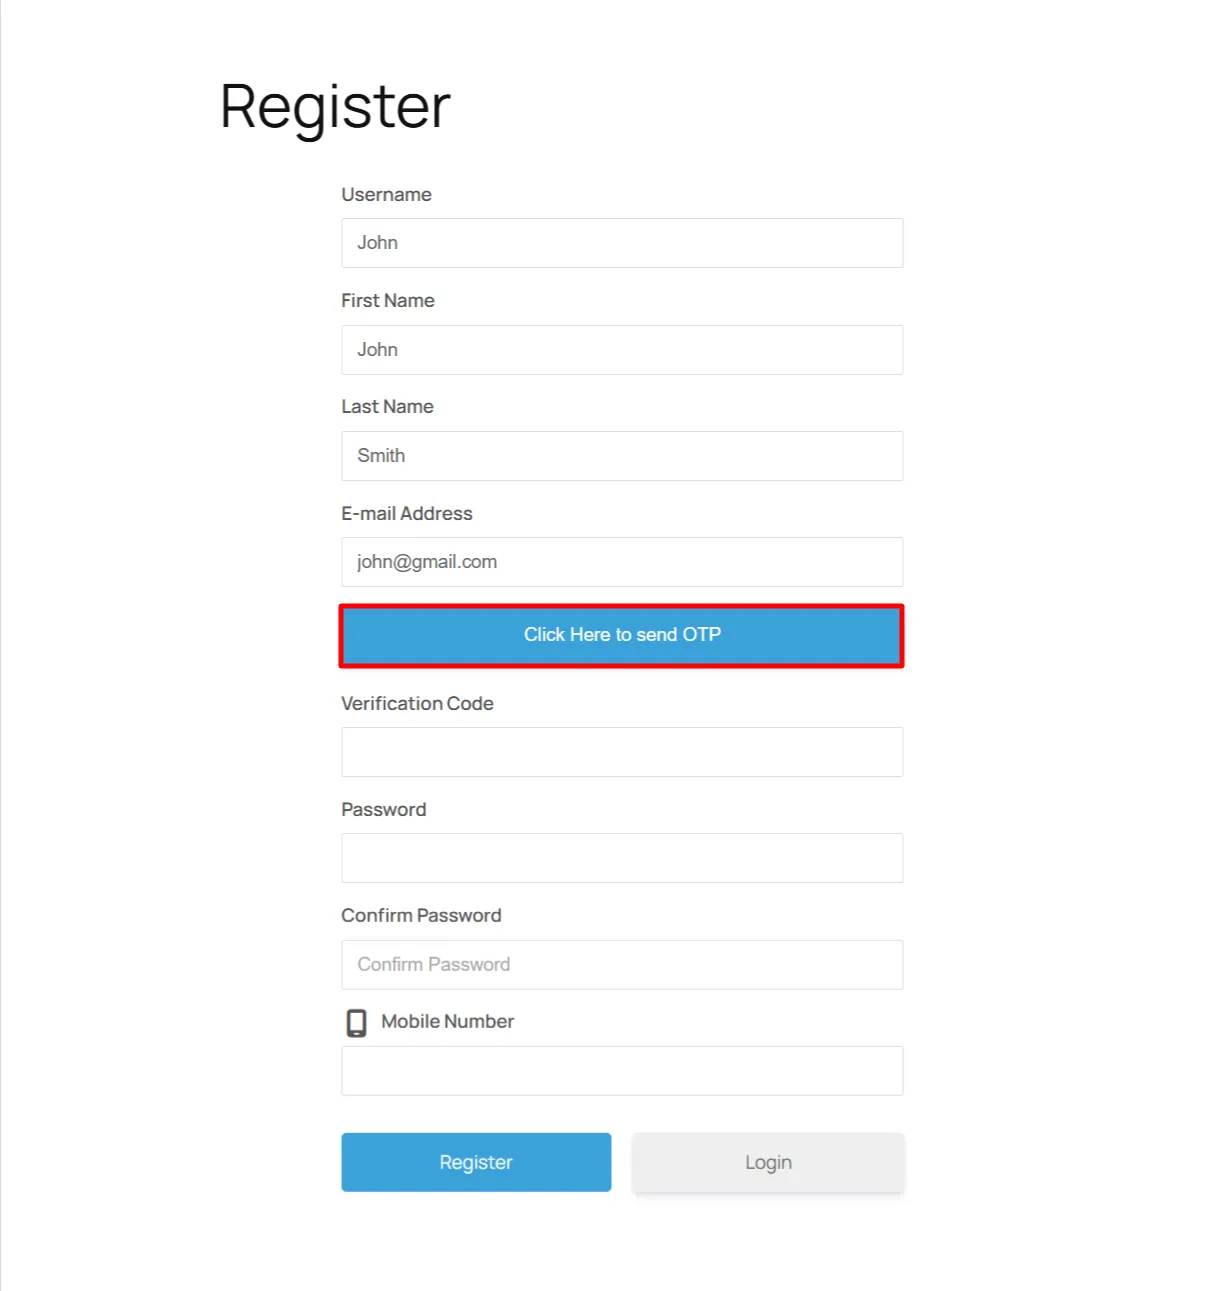
Task: Click the Password field
Action: [621, 857]
